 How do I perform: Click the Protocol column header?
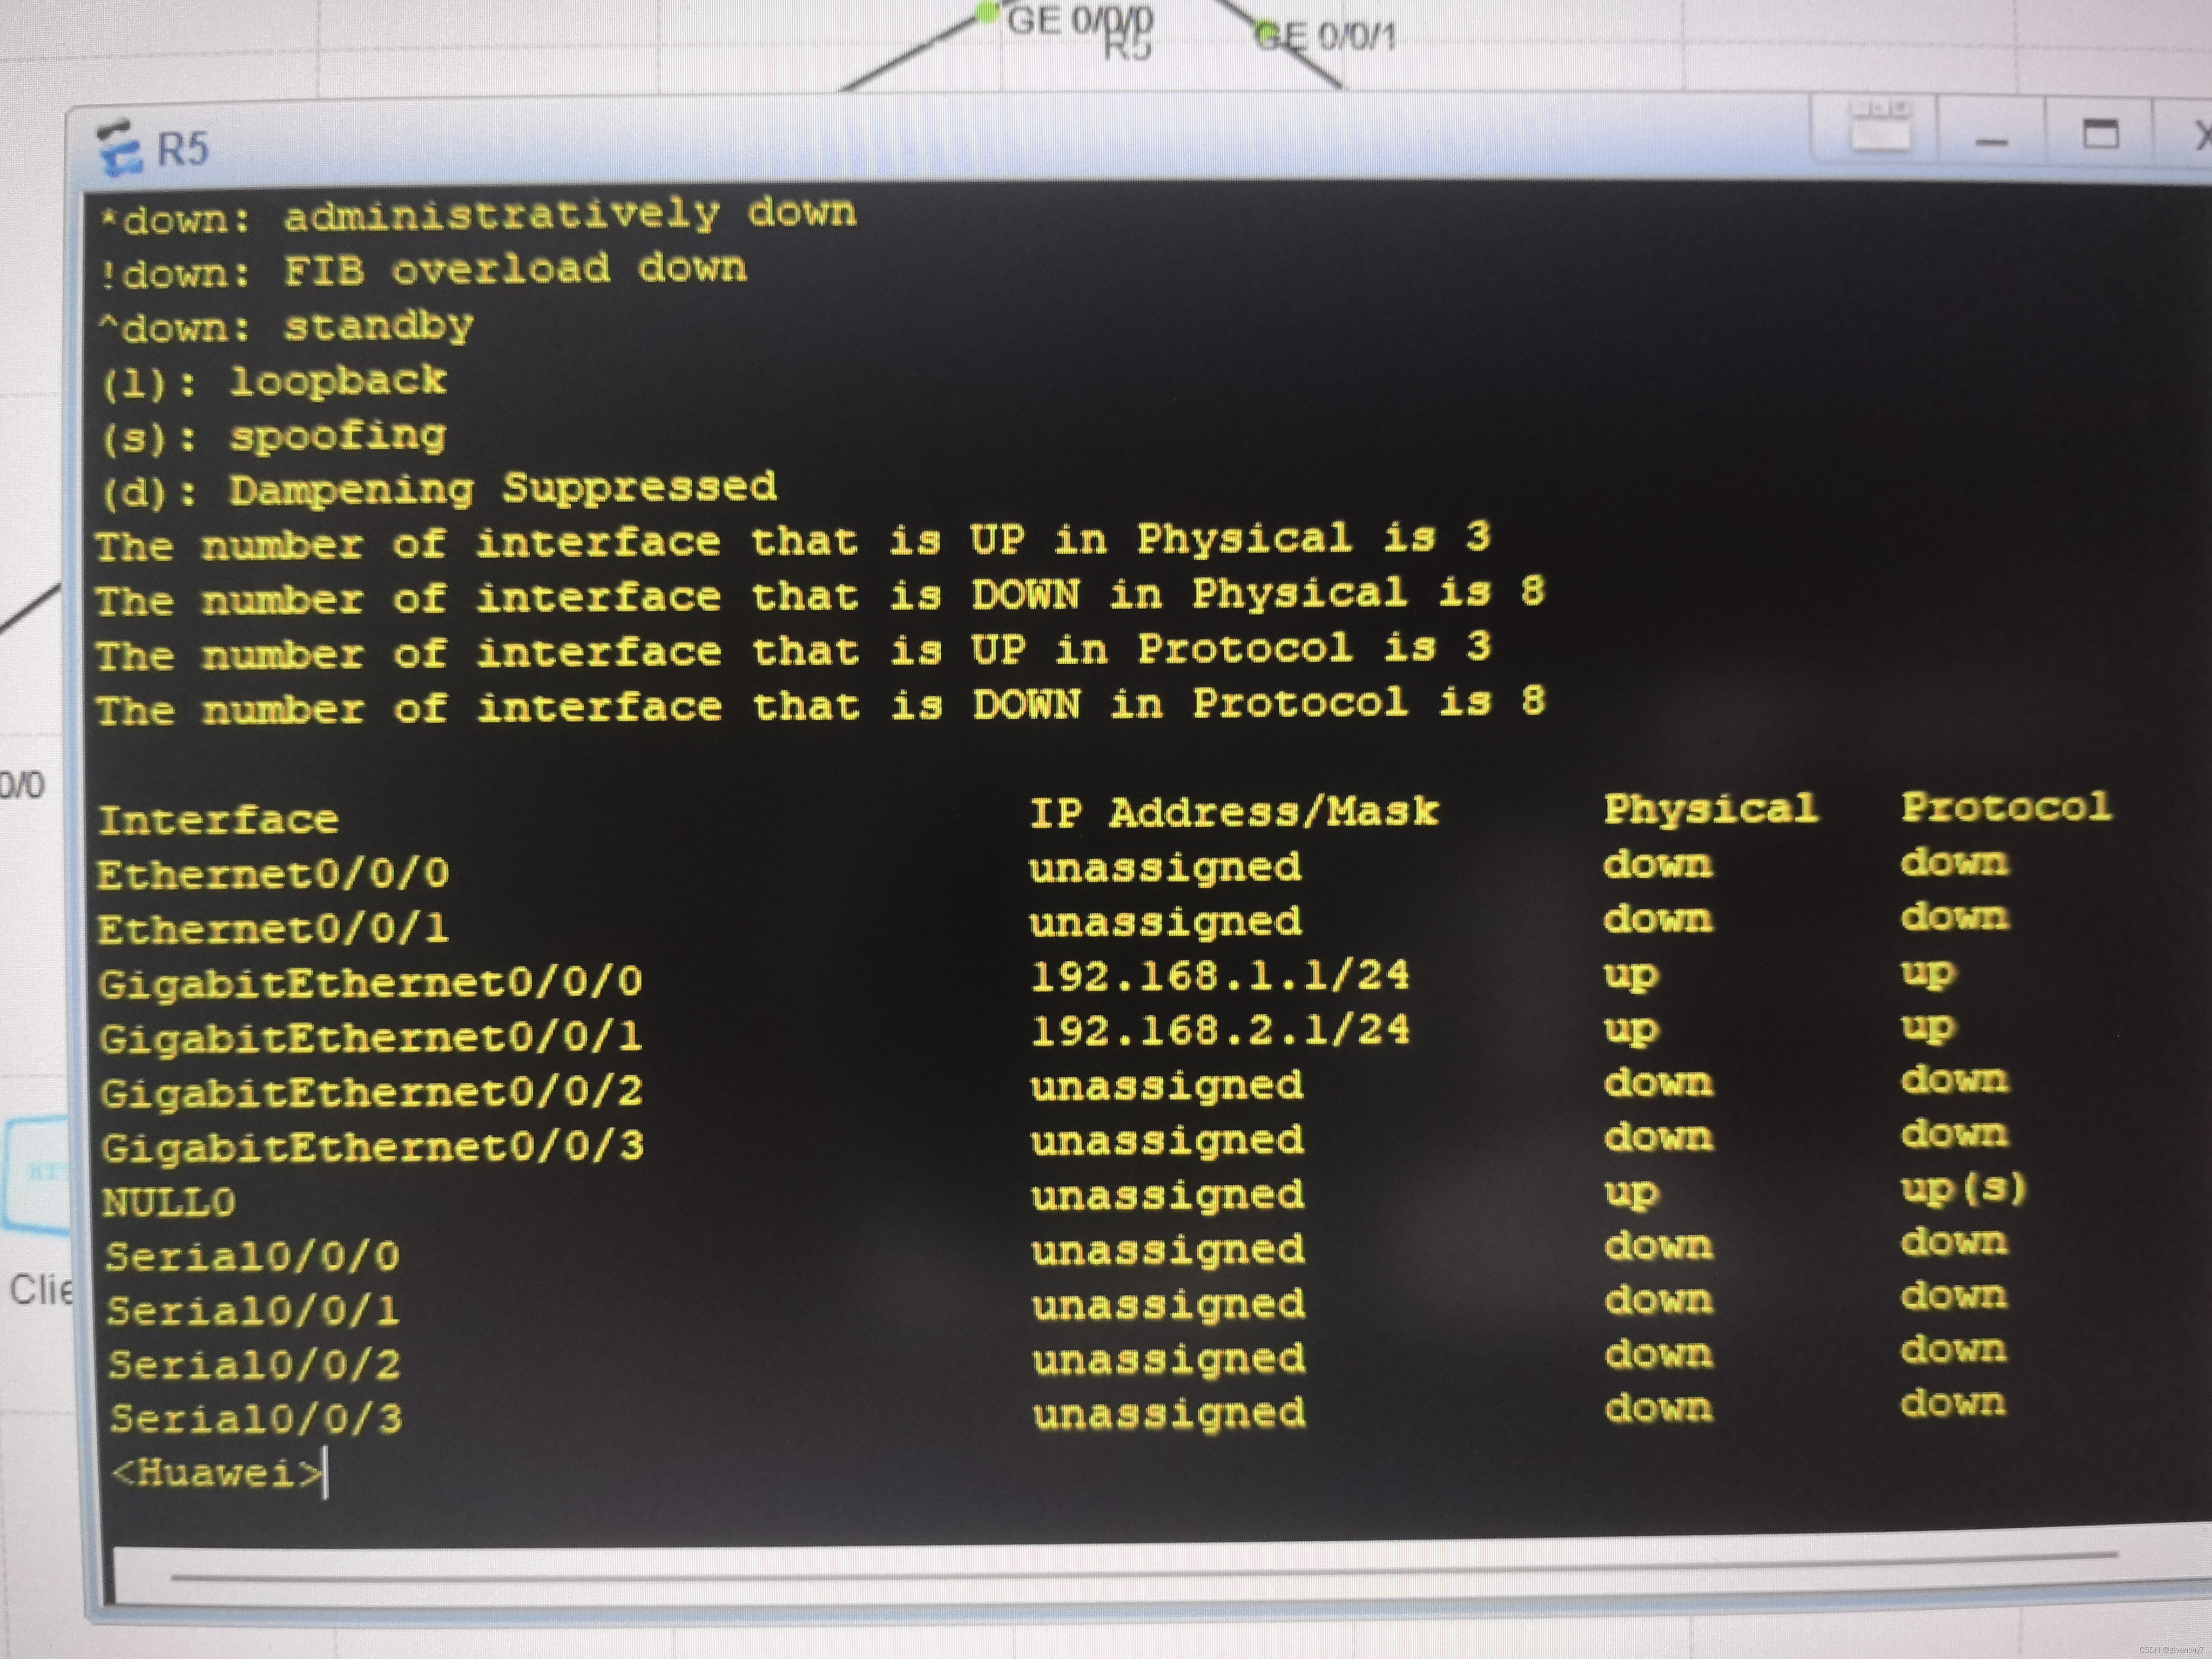click(2006, 807)
